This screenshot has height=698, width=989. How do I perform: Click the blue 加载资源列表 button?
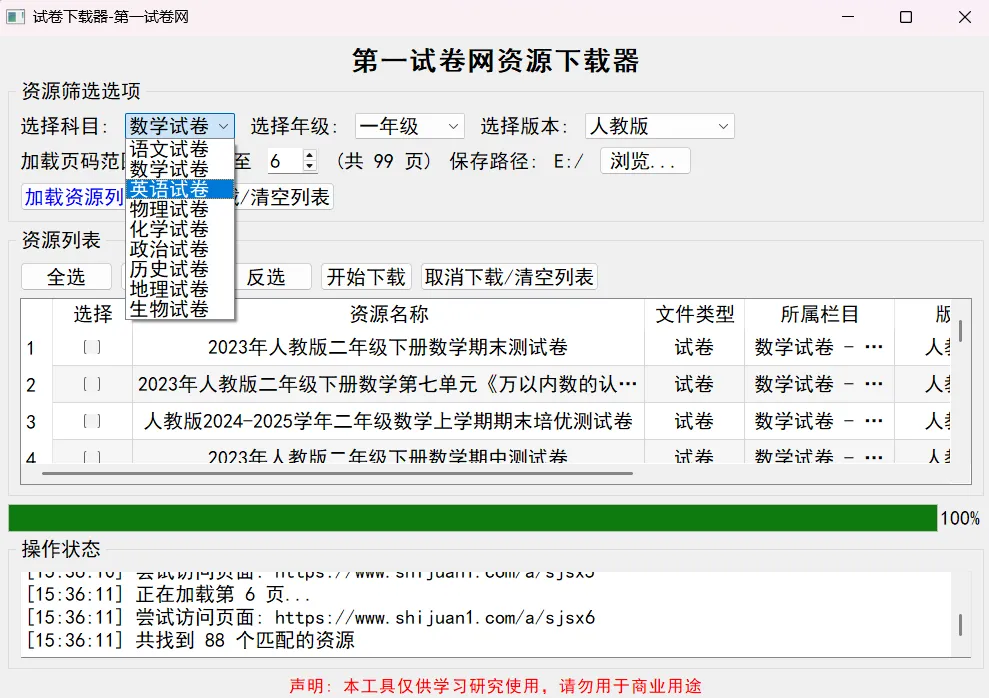coord(74,197)
